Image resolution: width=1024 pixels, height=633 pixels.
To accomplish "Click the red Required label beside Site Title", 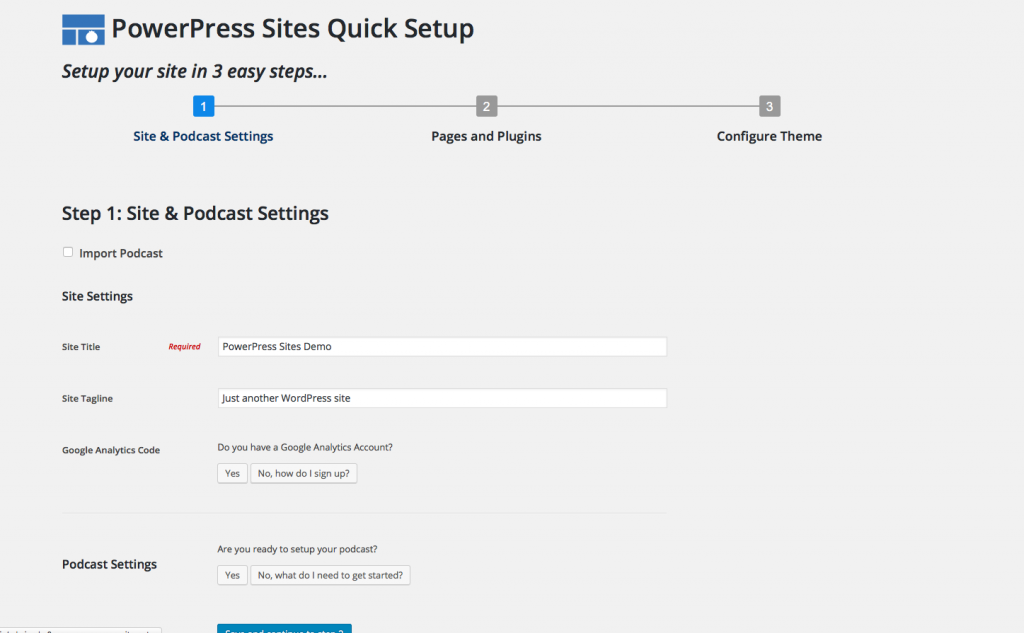I will coord(184,347).
